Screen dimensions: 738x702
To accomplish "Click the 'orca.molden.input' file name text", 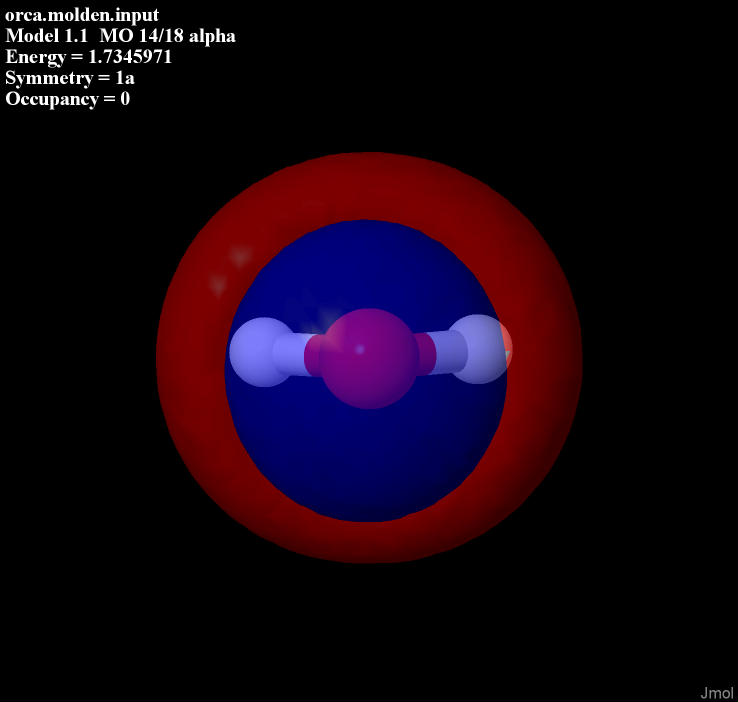I will pyautogui.click(x=82, y=16).
